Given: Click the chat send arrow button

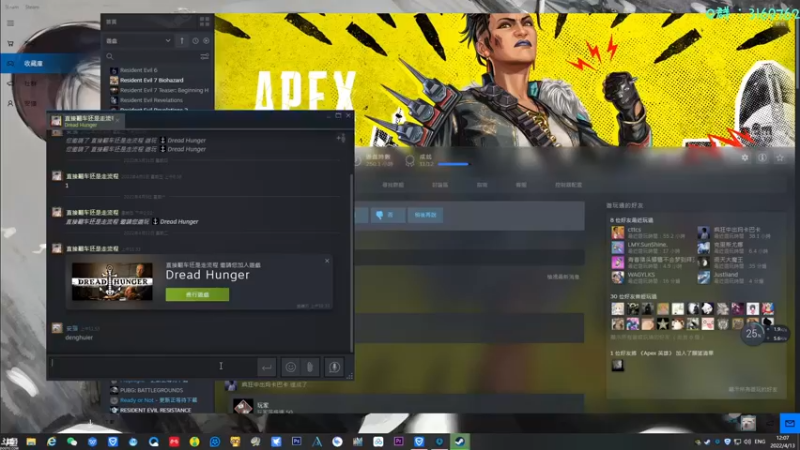Looking at the screenshot, I should [x=266, y=367].
